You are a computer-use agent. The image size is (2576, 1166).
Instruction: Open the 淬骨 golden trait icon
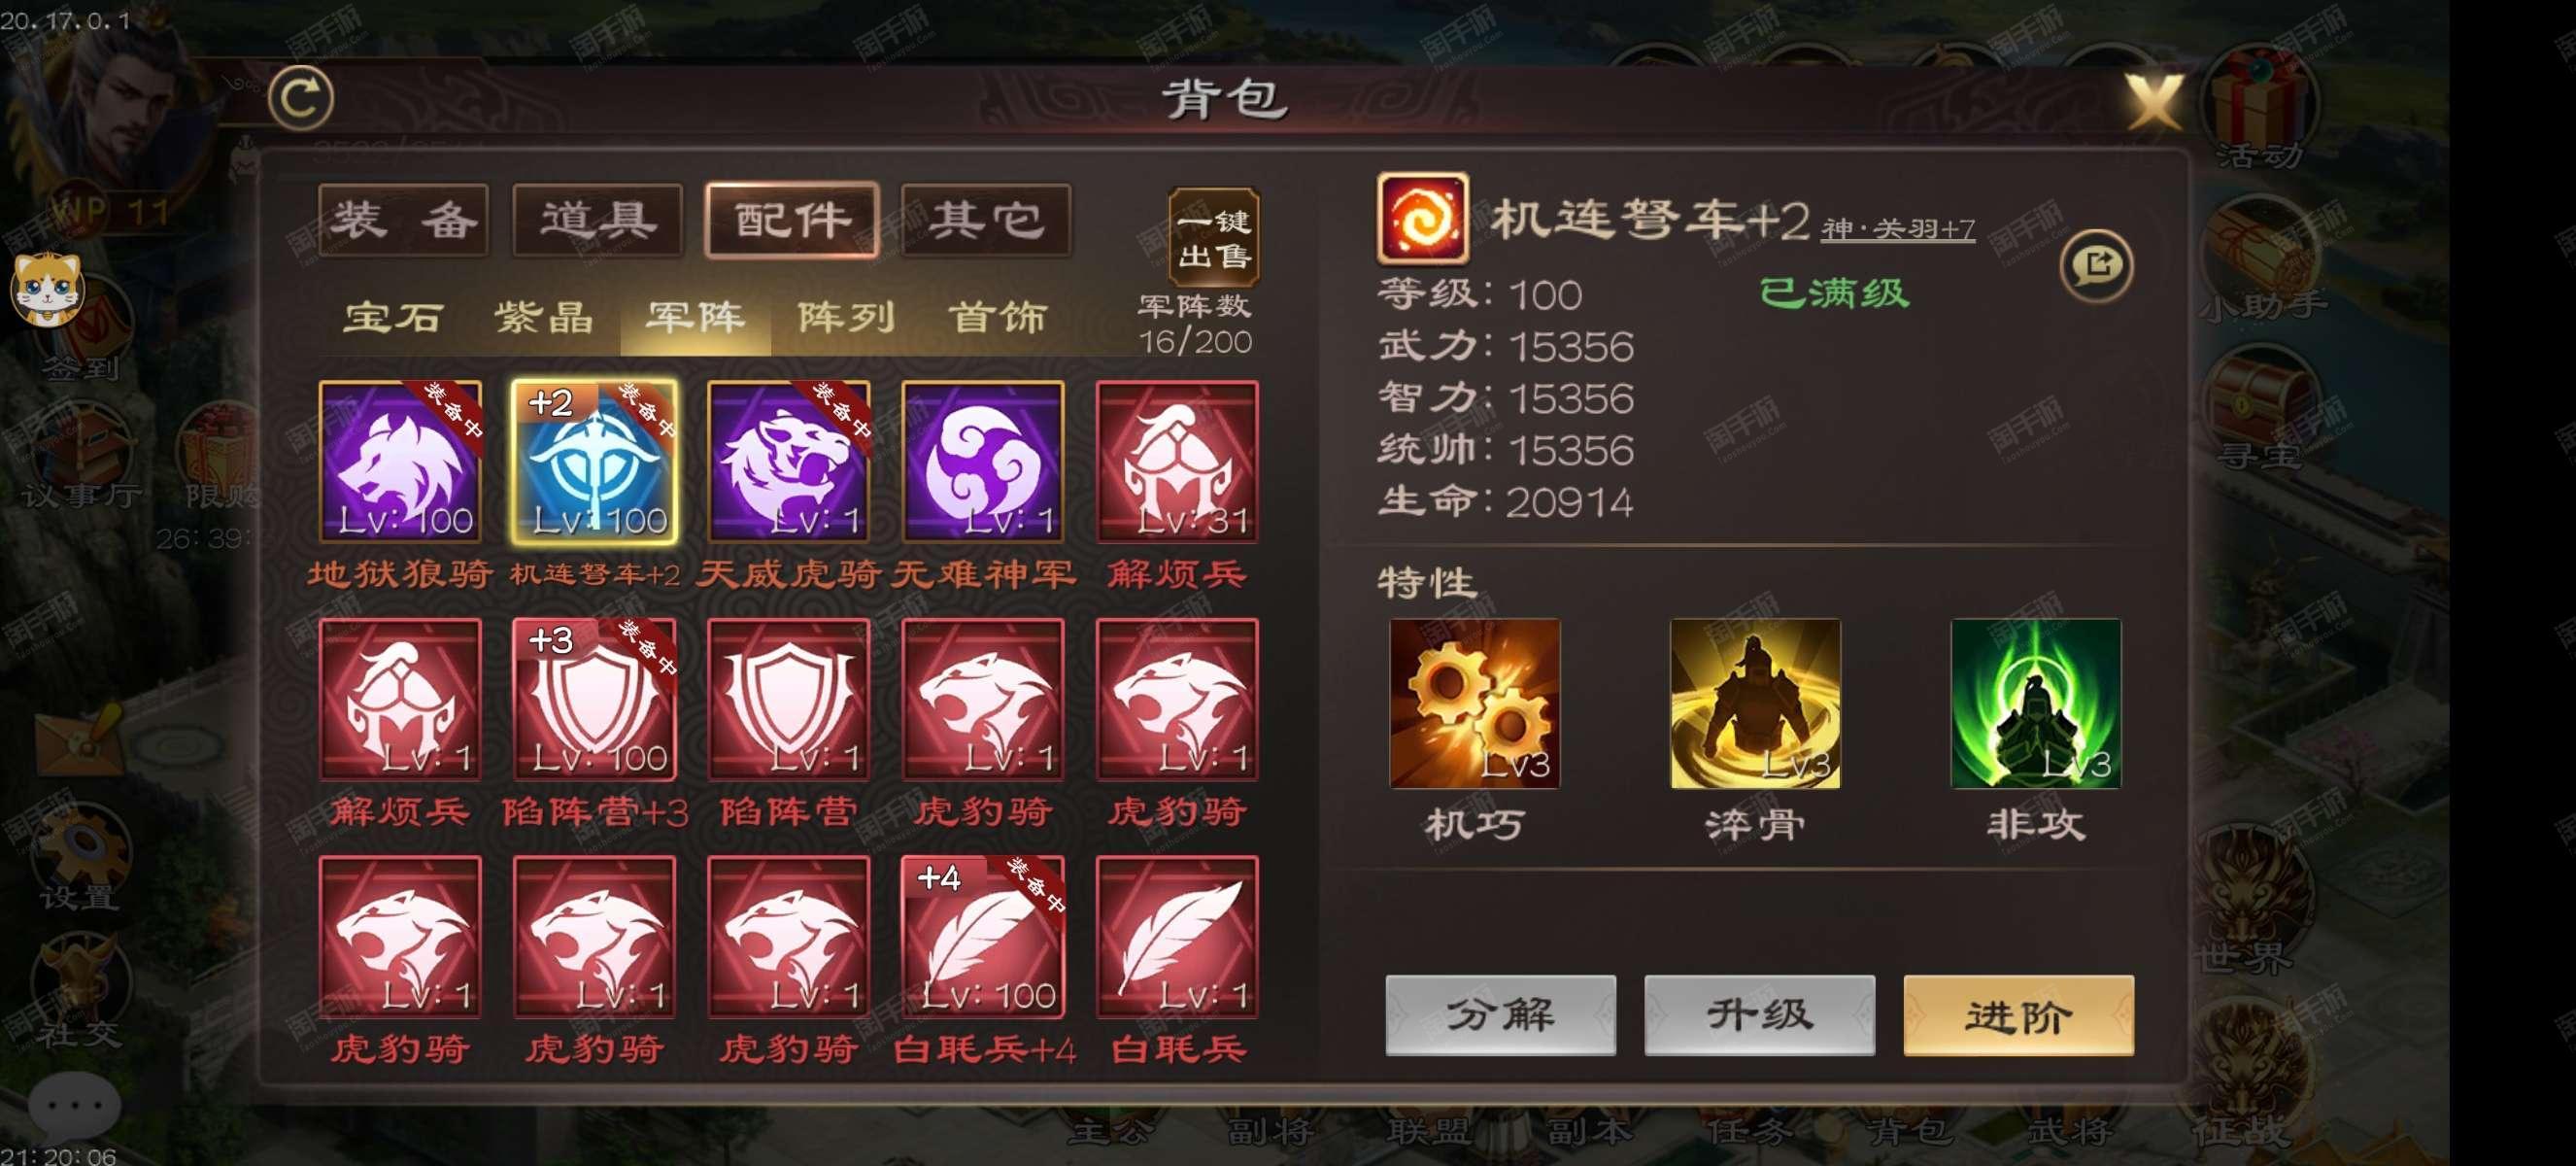click(x=1755, y=703)
